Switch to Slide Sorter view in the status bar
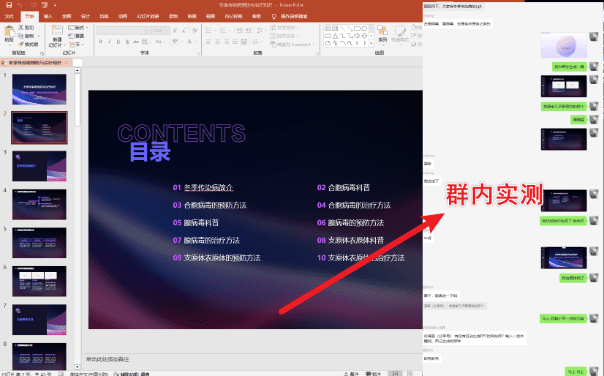The height and width of the screenshot is (376, 604). [x=410, y=374]
